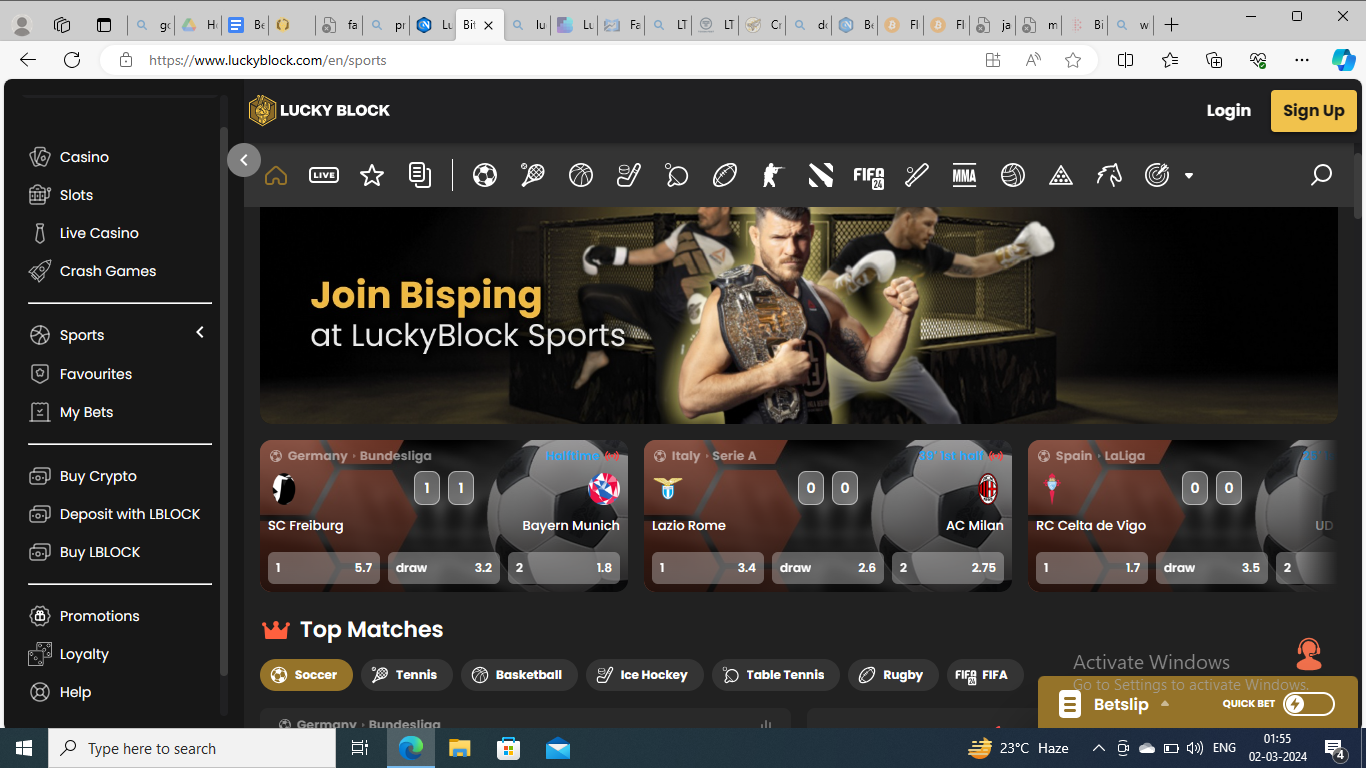1366x768 pixels.
Task: Open the LIVE events icon
Action: 324,175
